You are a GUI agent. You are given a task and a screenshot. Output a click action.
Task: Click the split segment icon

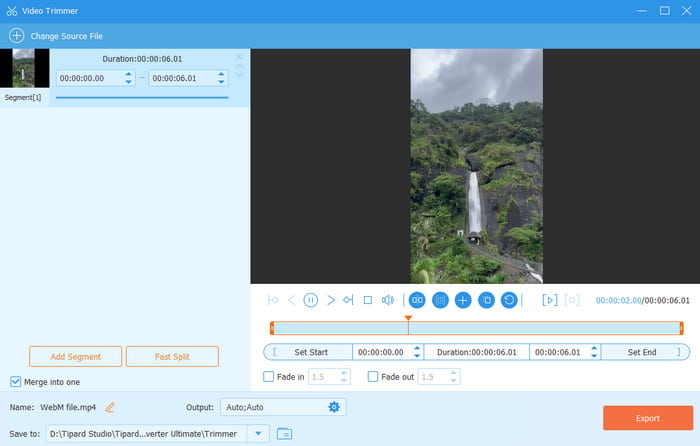click(417, 300)
